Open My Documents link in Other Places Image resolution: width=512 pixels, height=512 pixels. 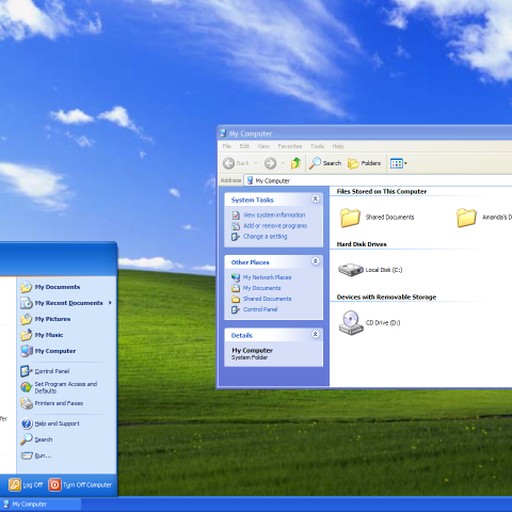262,288
